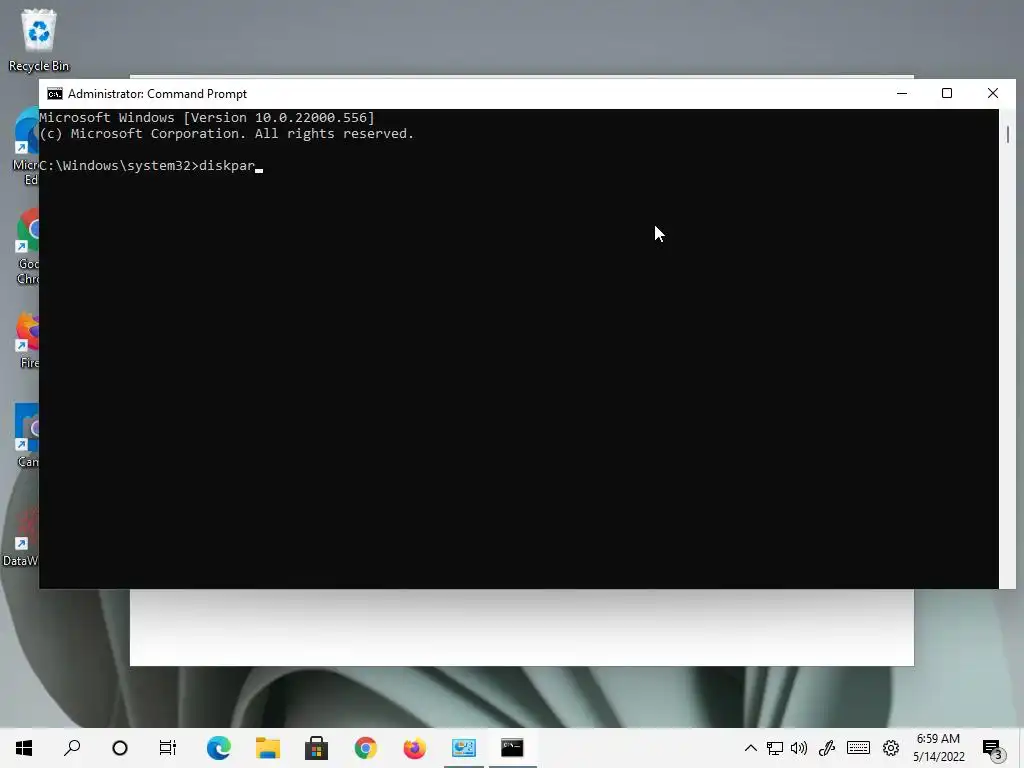Click 'Microsoft Windows [Version 10.0.22000.556]' line
The height and width of the screenshot is (768, 1024).
pos(207,118)
